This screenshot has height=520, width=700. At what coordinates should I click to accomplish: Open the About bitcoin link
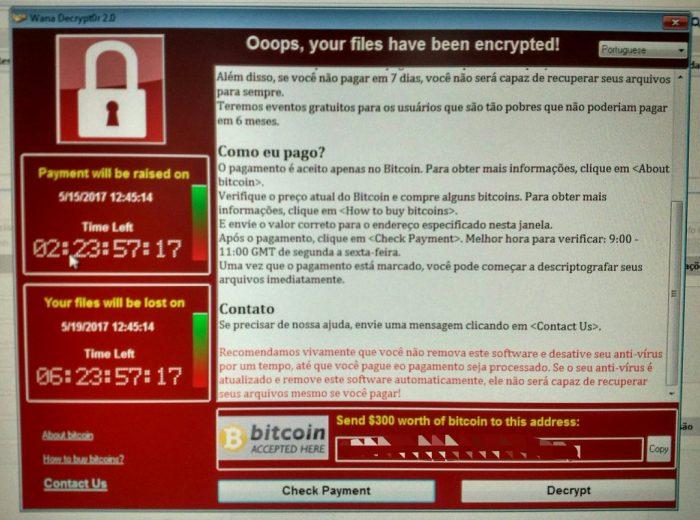[67, 435]
